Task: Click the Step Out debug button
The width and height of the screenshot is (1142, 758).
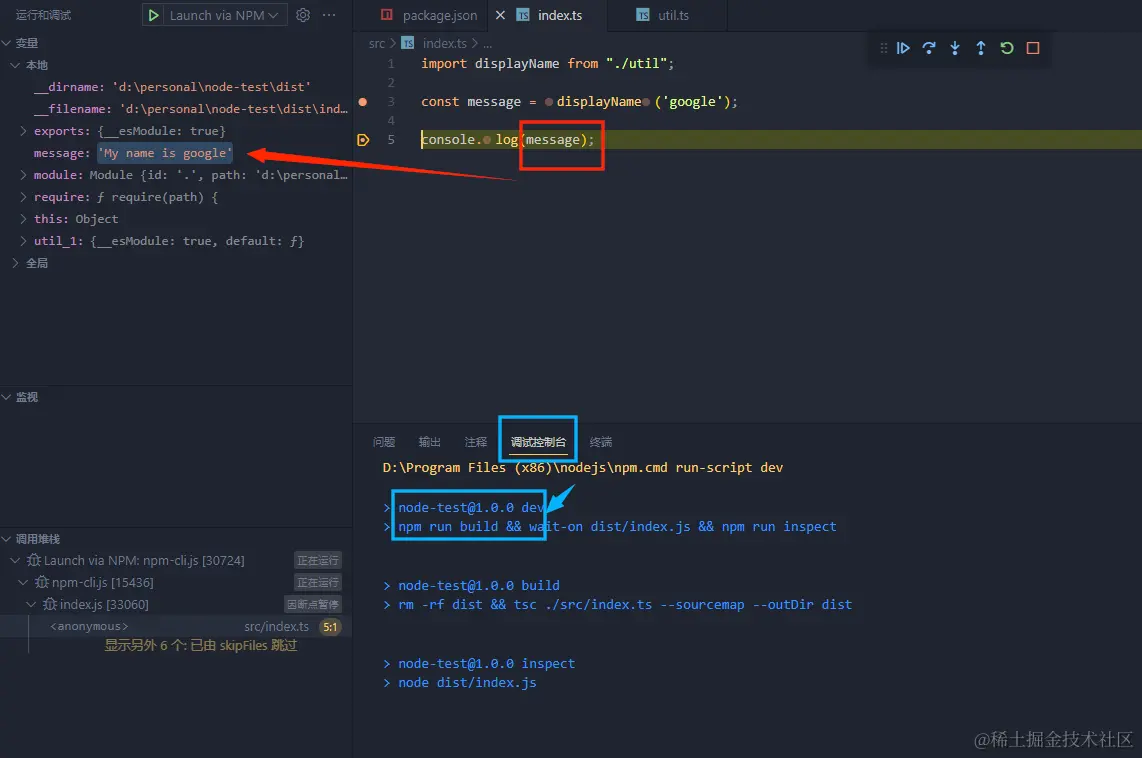Action: (981, 48)
